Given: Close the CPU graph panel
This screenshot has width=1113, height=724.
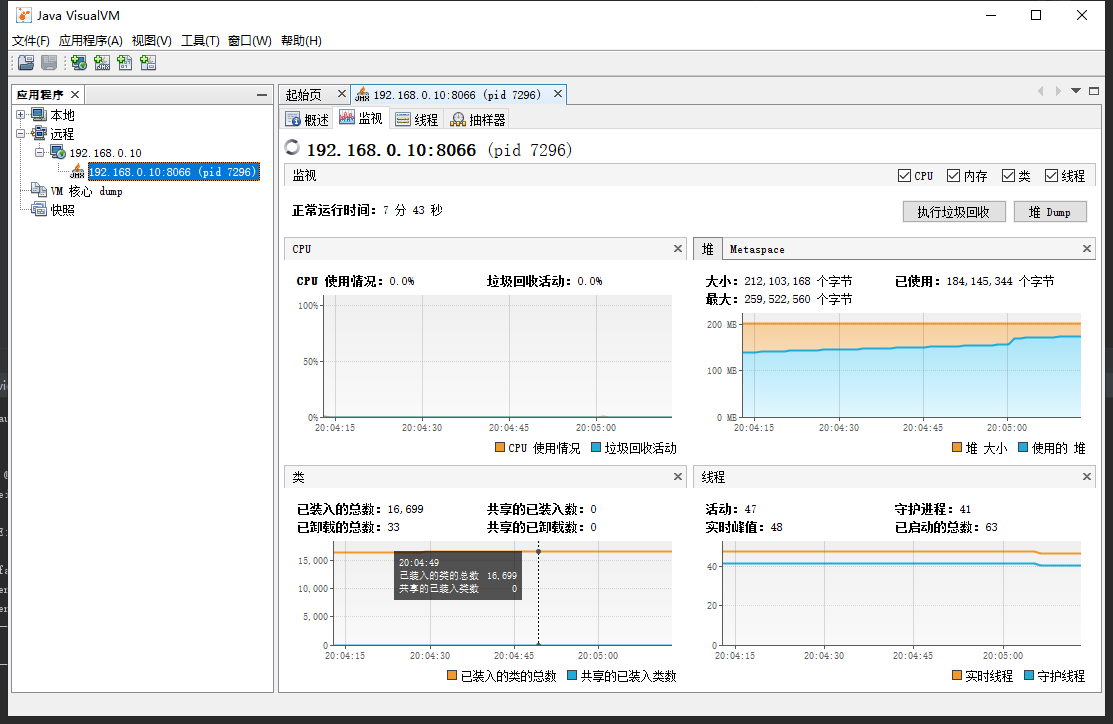Looking at the screenshot, I should coord(677,248).
